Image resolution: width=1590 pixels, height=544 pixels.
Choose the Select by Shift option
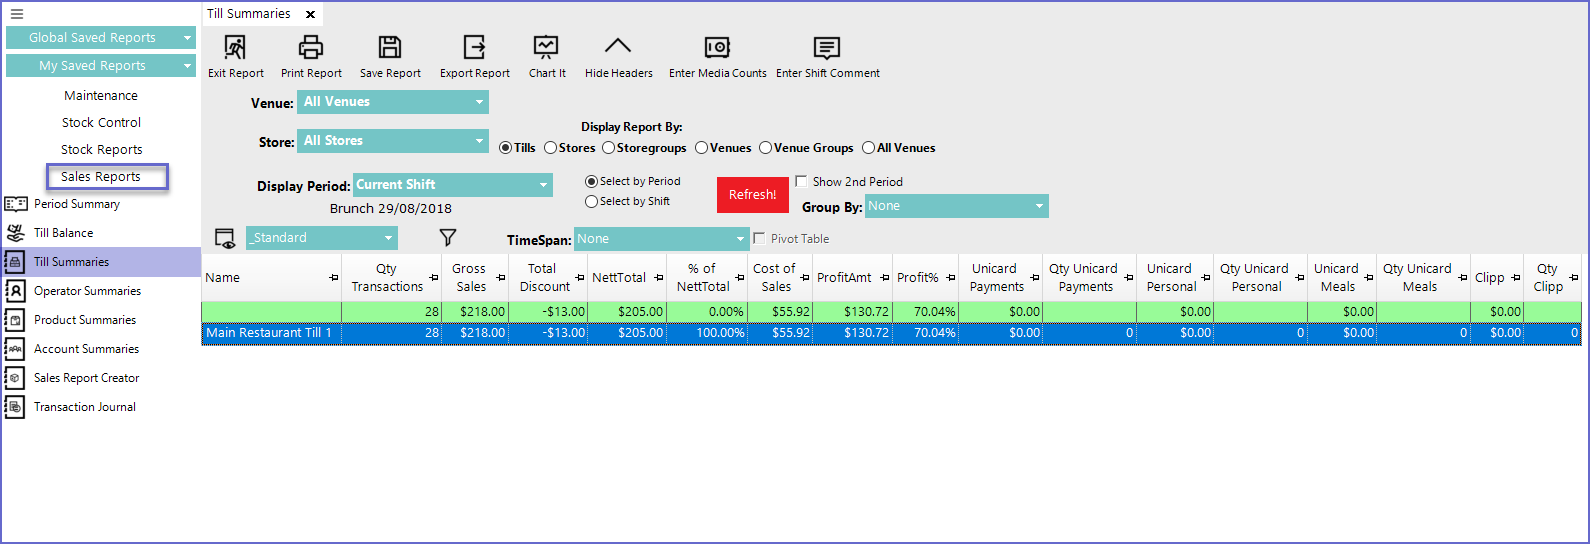592,202
